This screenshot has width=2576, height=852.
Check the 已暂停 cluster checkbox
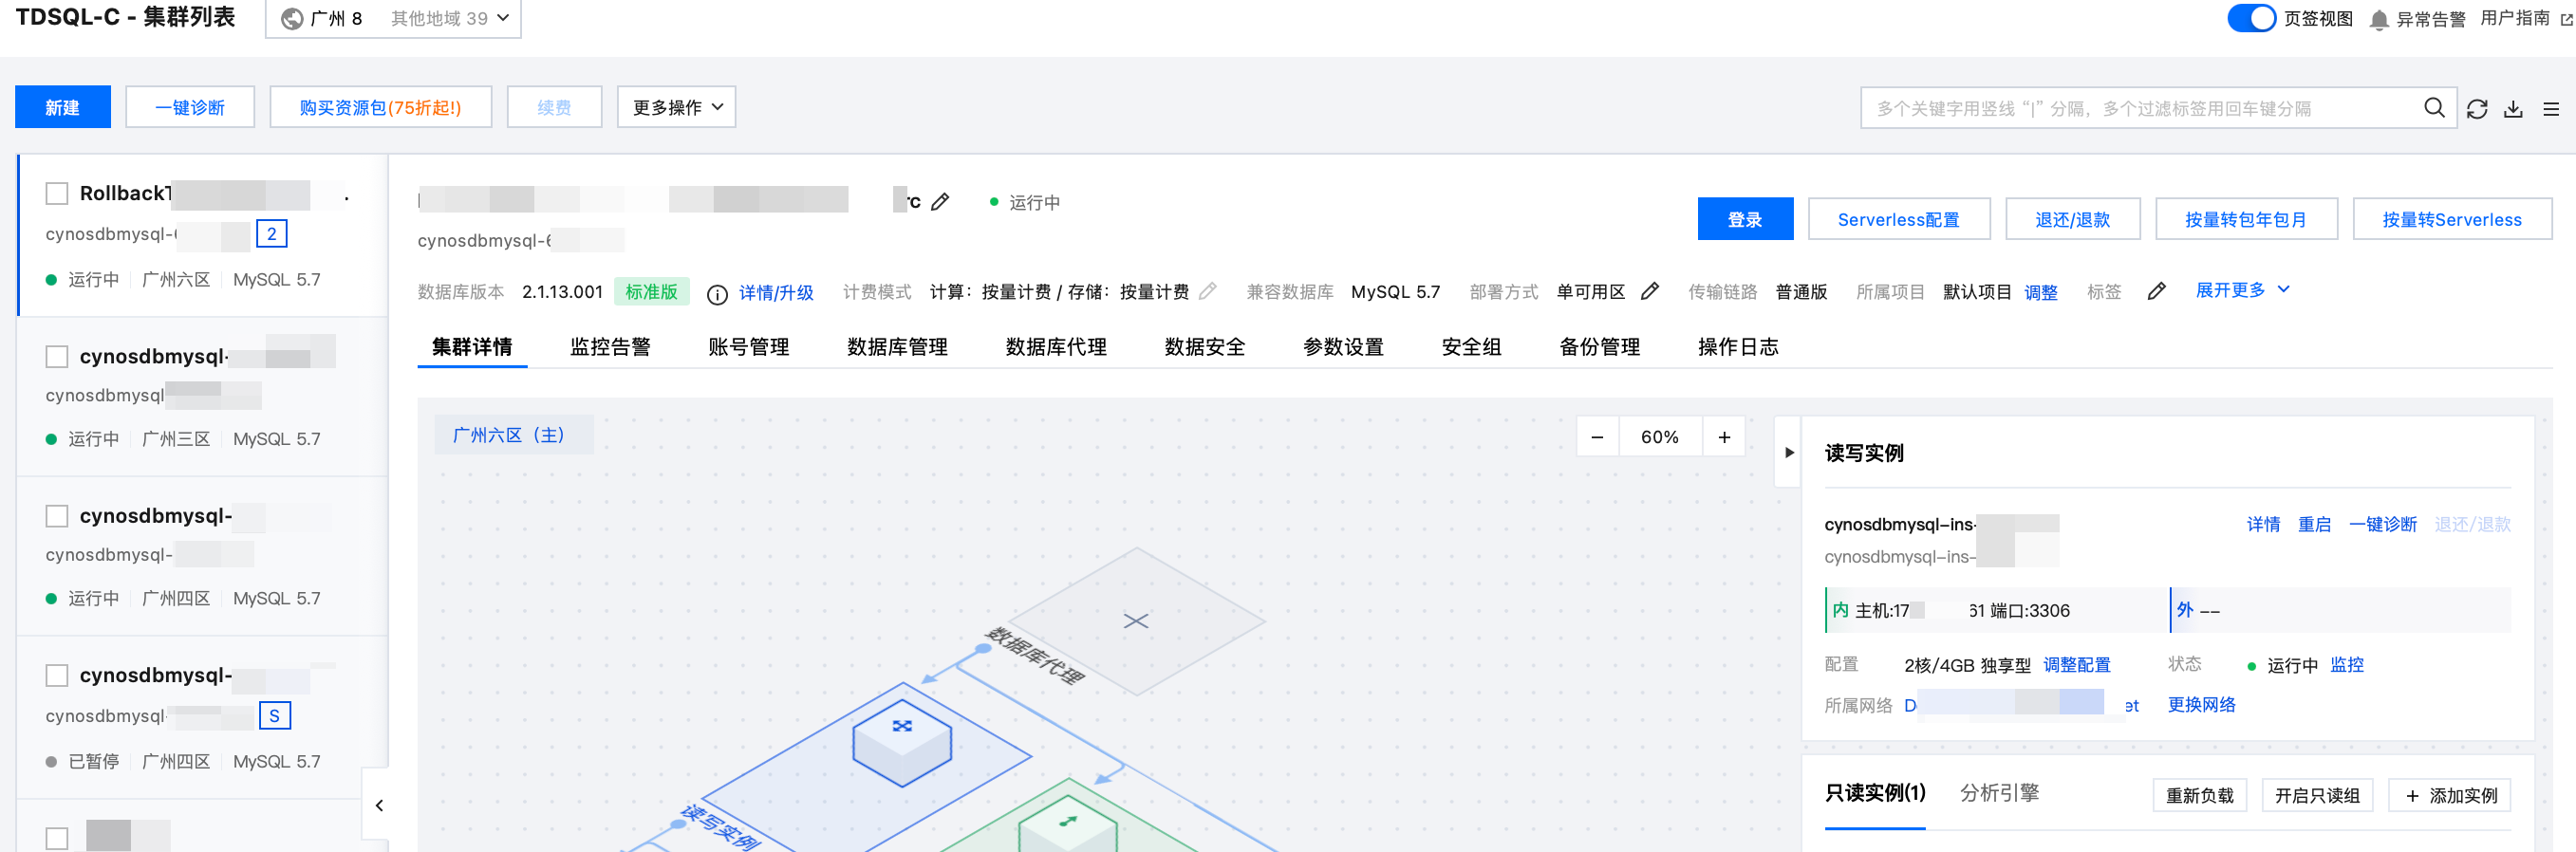point(57,676)
